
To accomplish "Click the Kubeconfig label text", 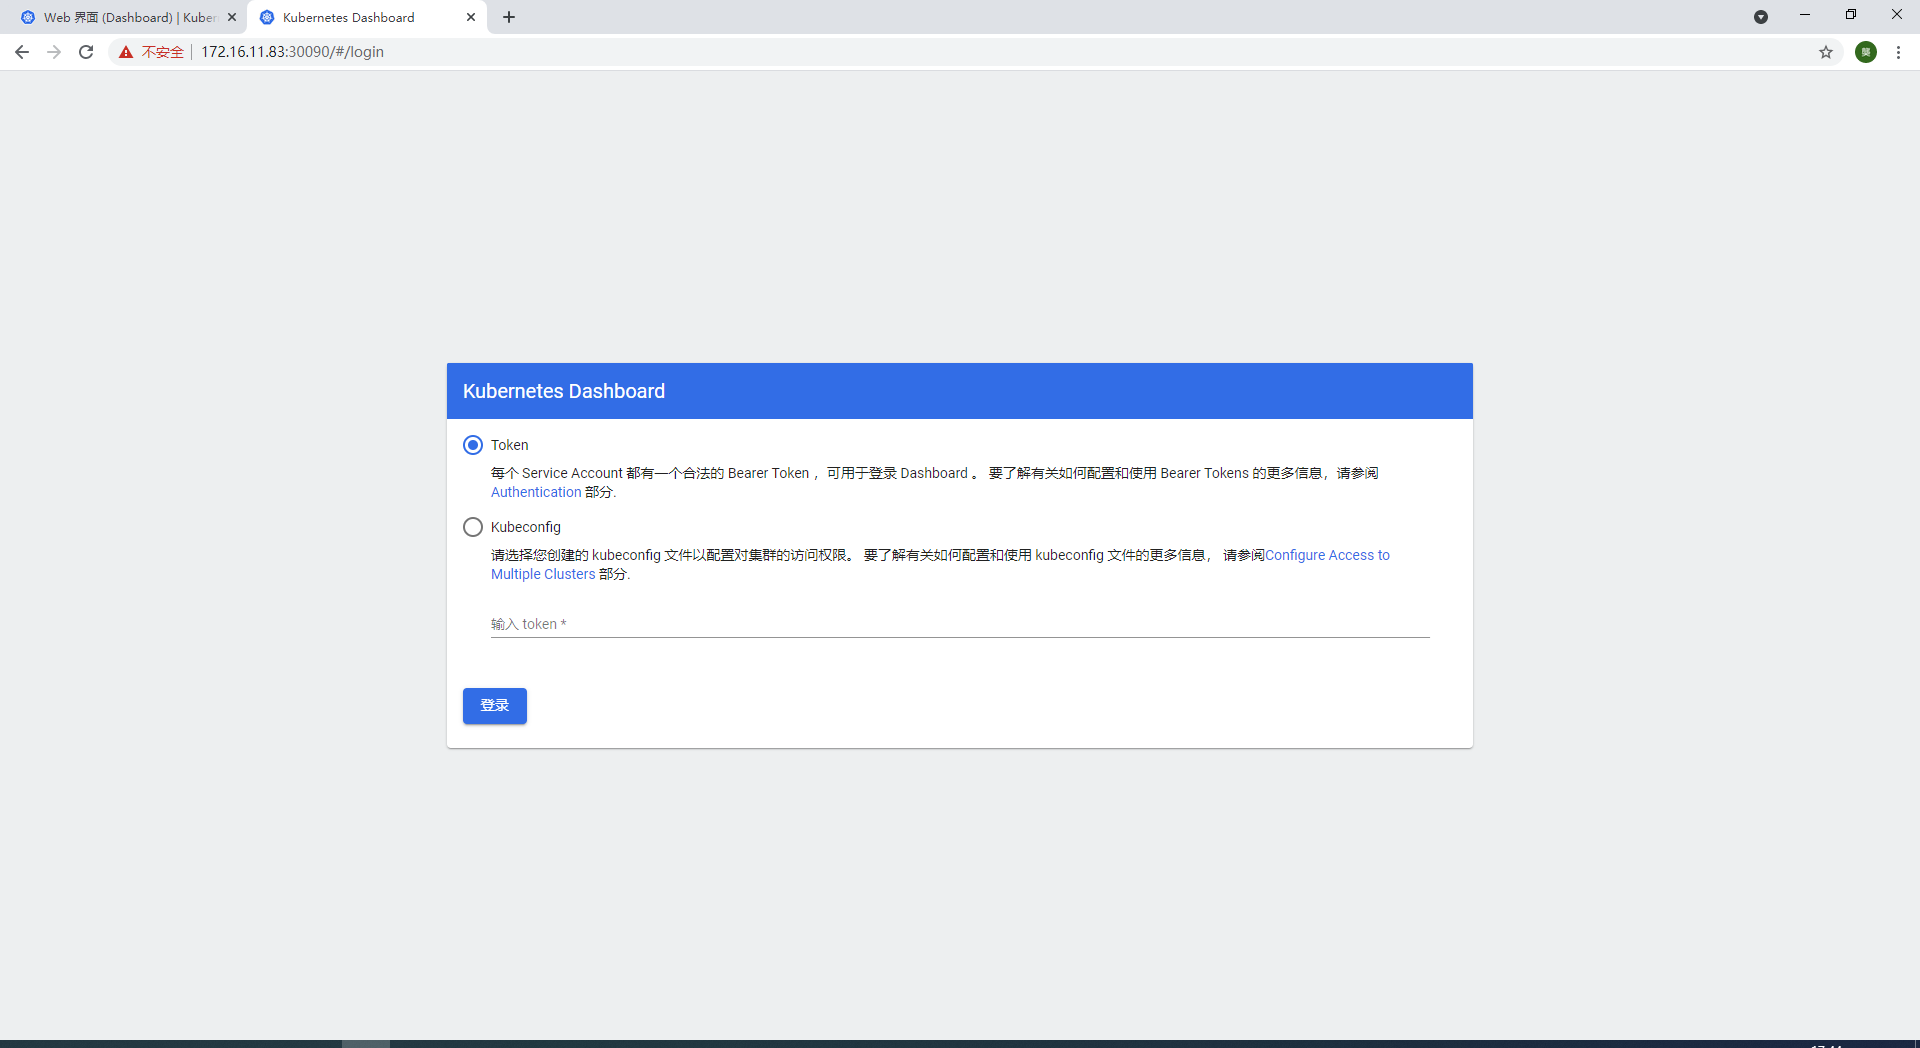I will [526, 527].
